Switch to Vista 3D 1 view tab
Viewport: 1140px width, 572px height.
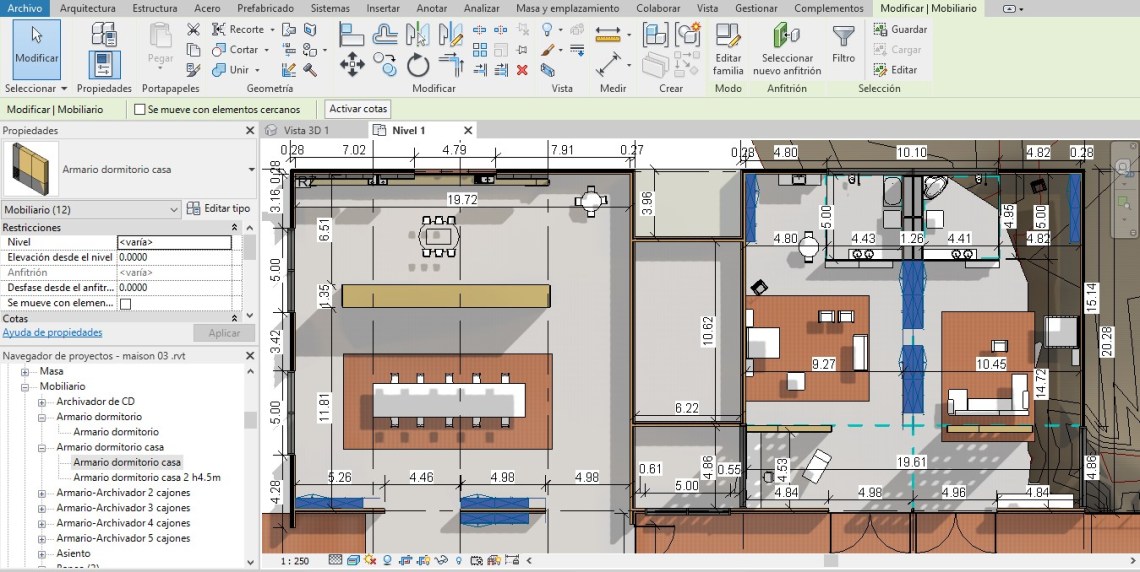pyautogui.click(x=305, y=131)
